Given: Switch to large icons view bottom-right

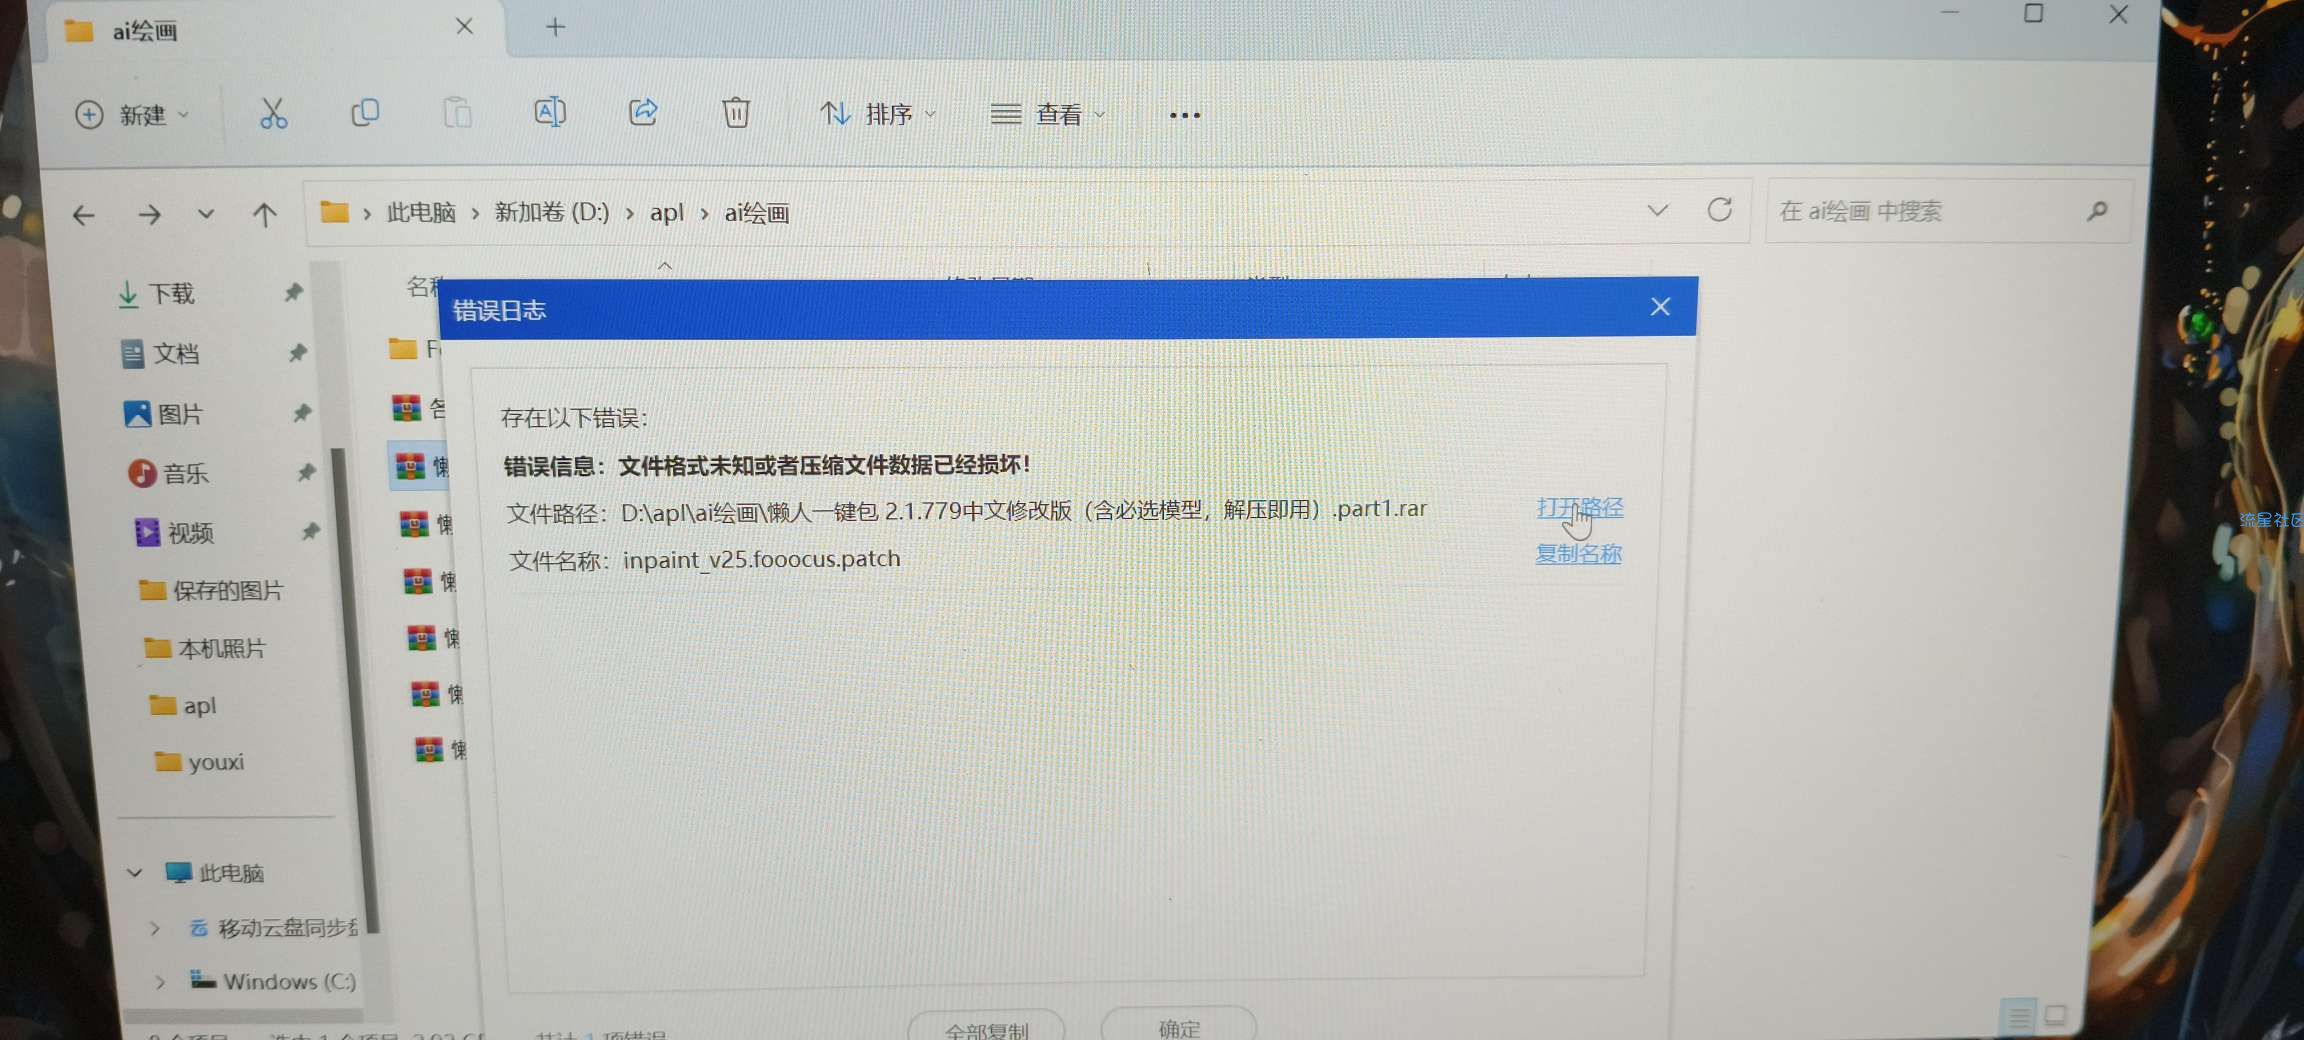Looking at the screenshot, I should 2056,1016.
